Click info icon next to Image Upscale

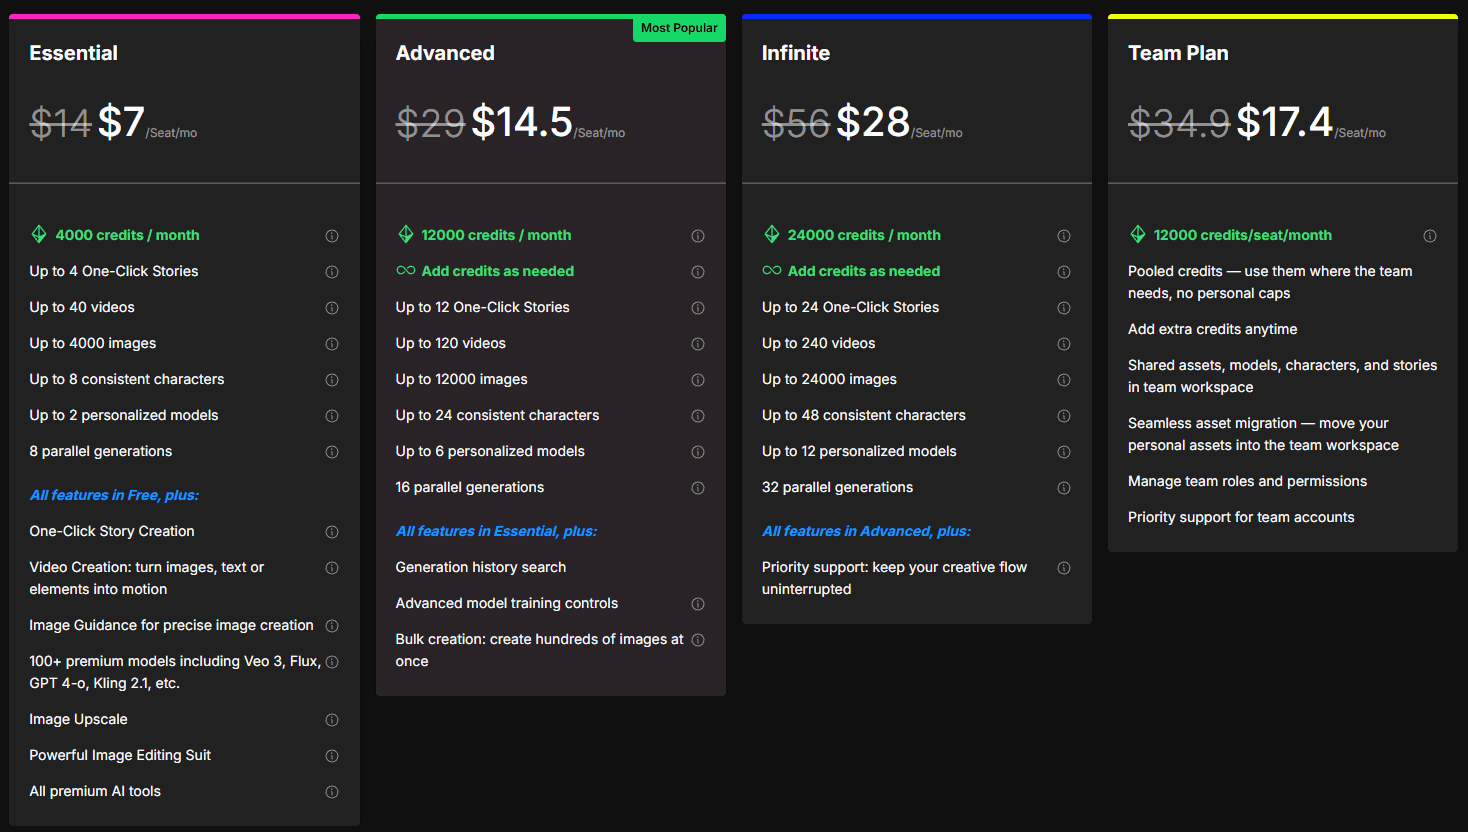pos(332,720)
